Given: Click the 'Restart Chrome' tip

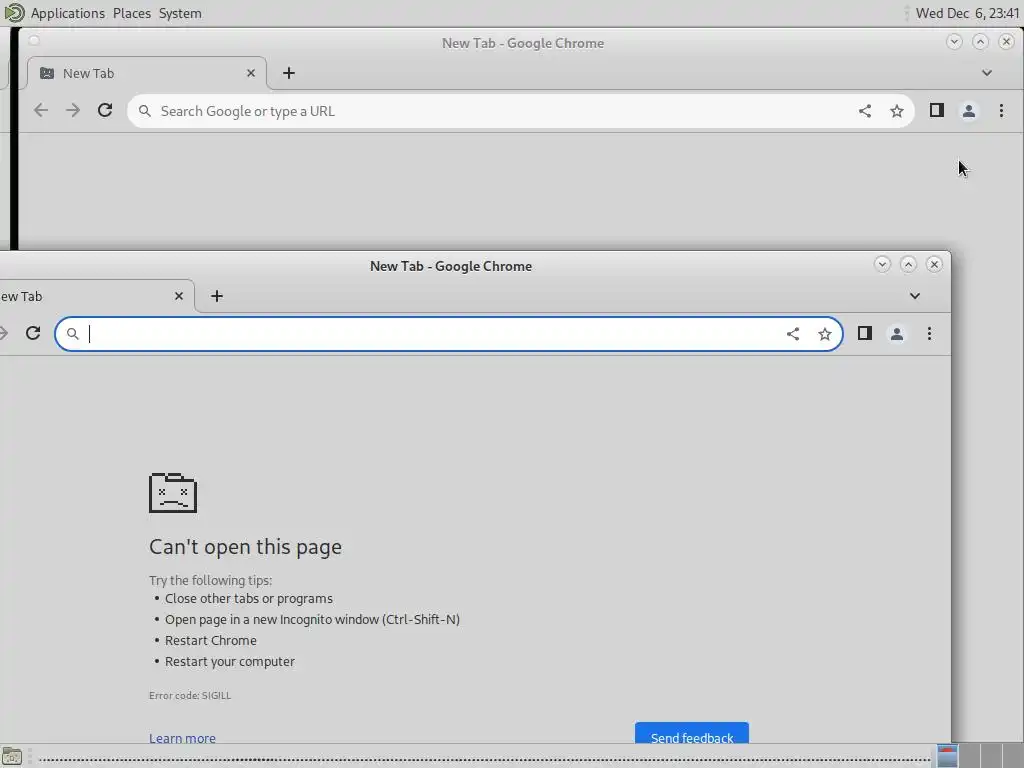Looking at the screenshot, I should [210, 641].
